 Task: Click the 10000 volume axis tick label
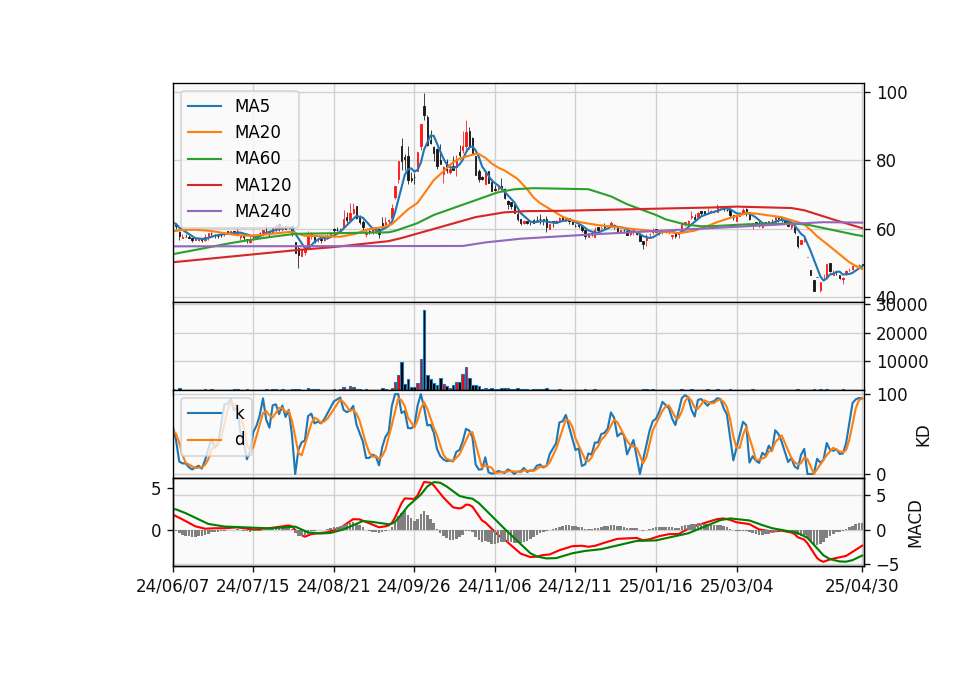(x=902, y=362)
